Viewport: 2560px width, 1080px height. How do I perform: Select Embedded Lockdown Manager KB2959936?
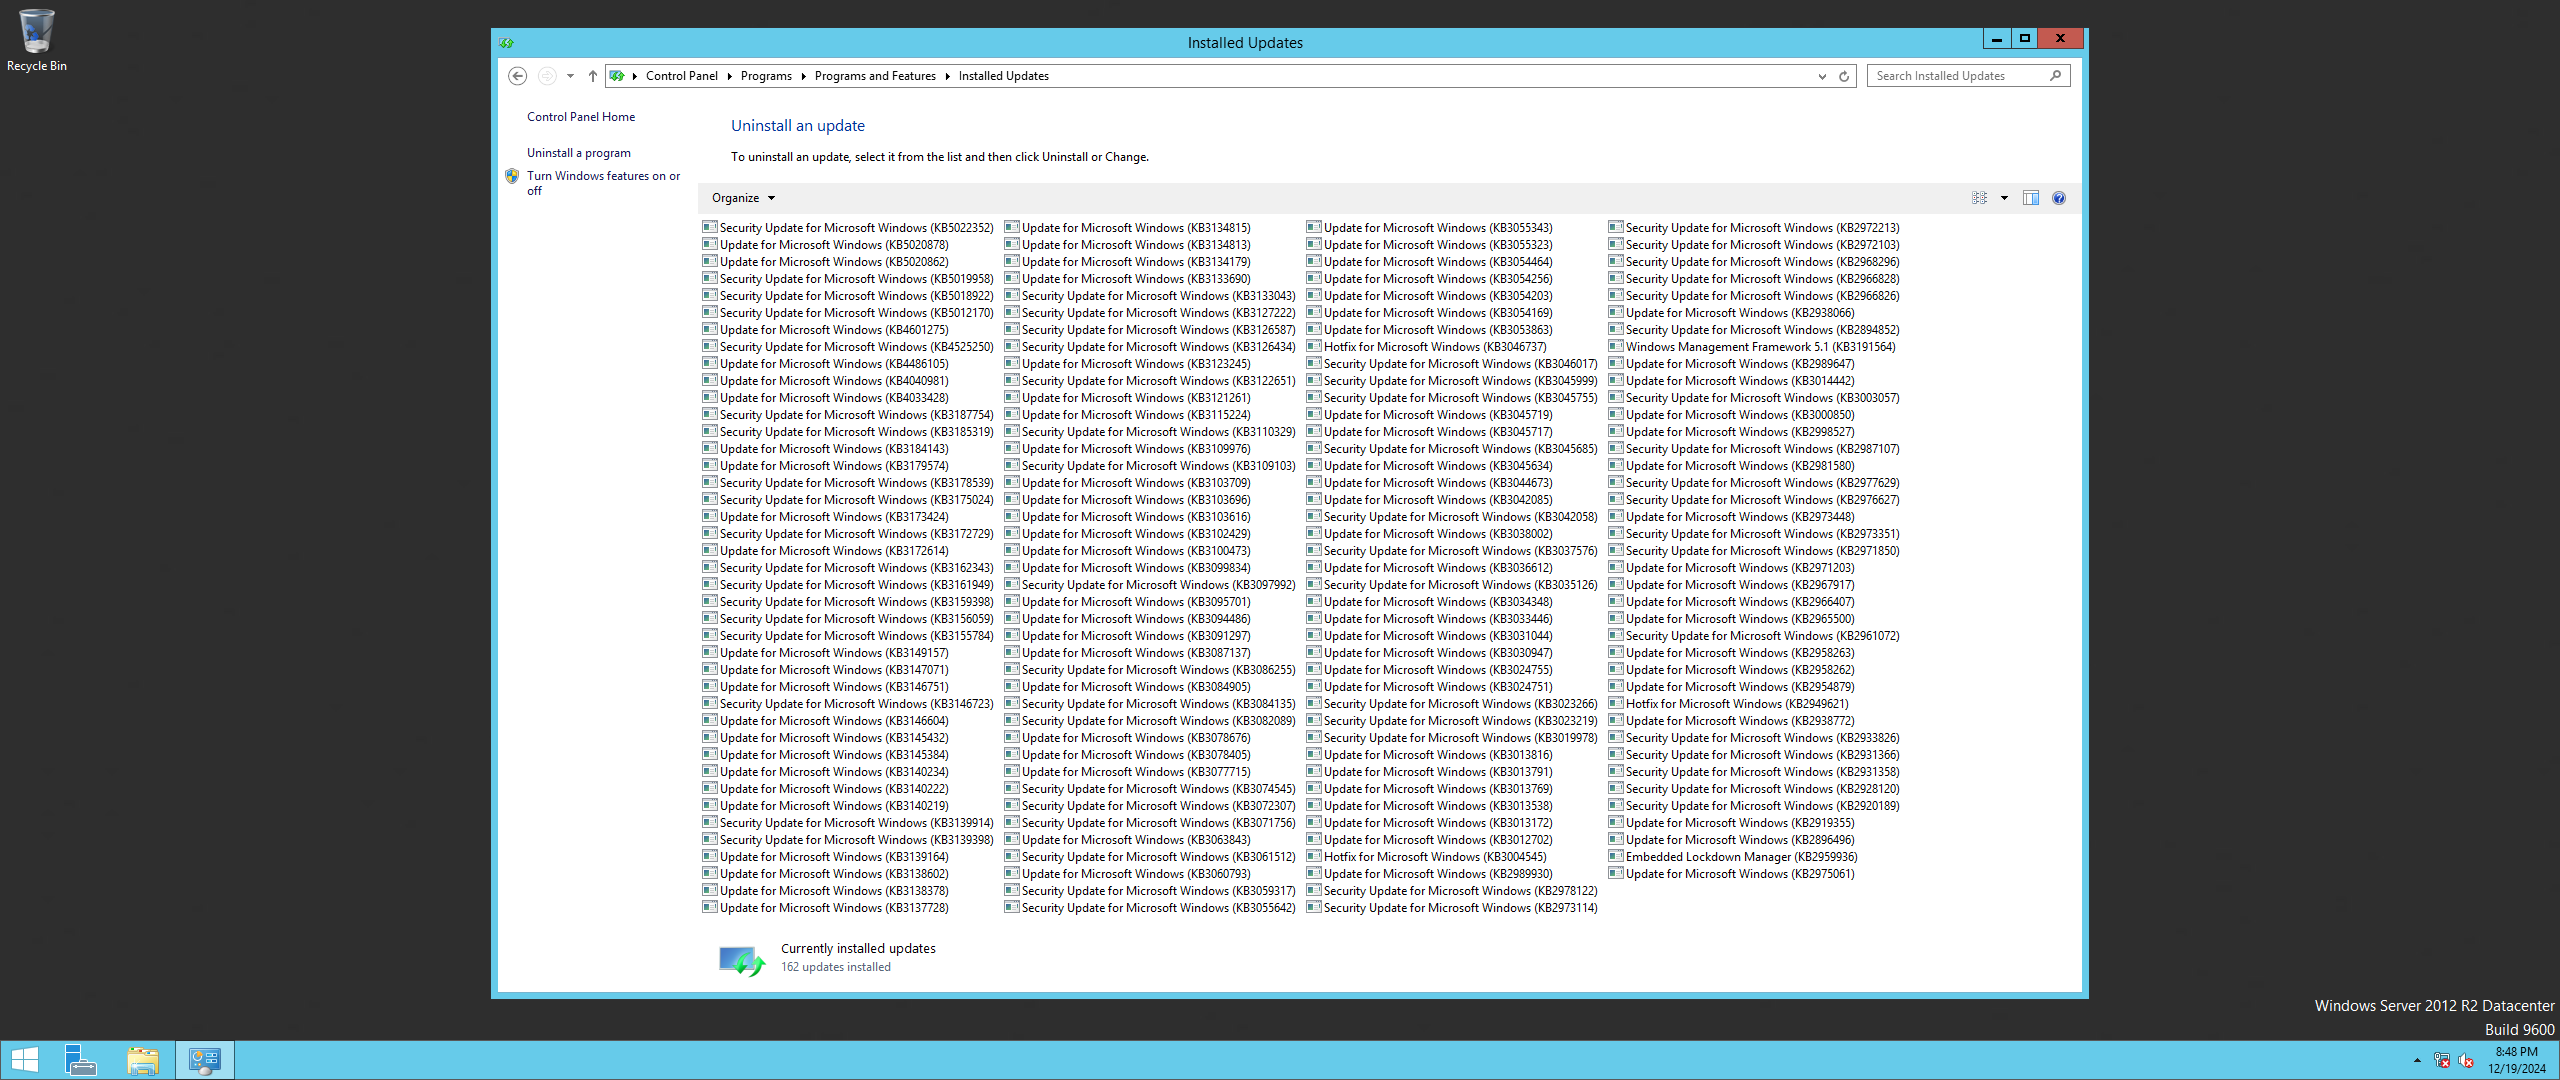pyautogui.click(x=1733, y=857)
